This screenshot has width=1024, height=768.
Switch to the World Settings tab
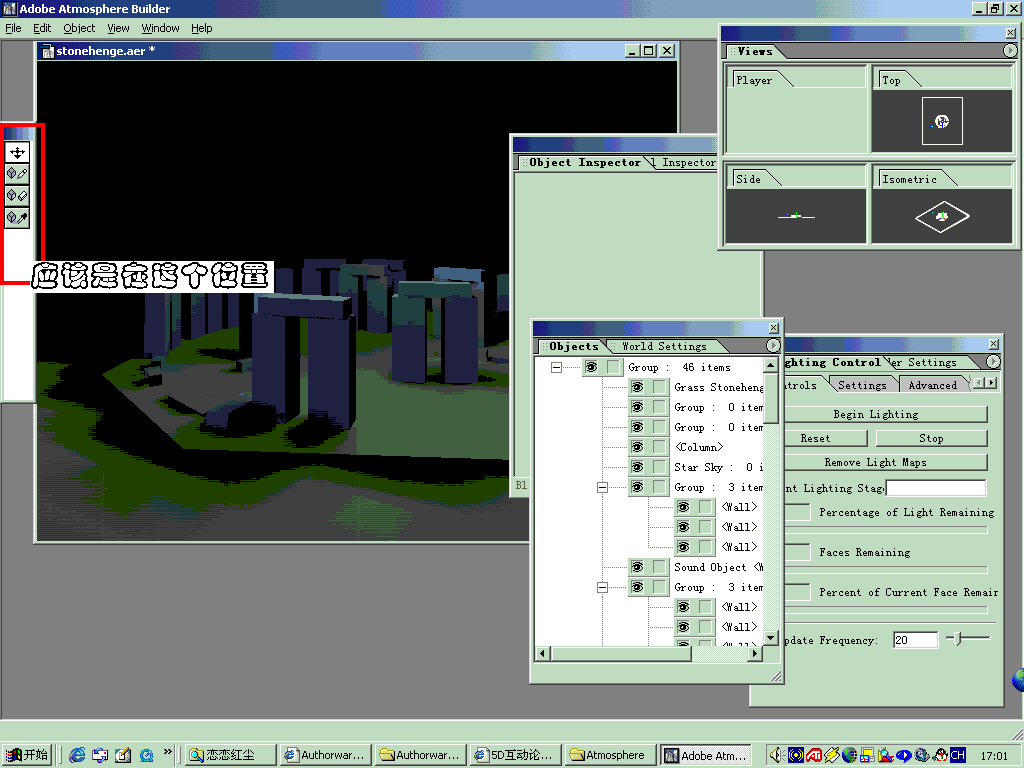(664, 346)
